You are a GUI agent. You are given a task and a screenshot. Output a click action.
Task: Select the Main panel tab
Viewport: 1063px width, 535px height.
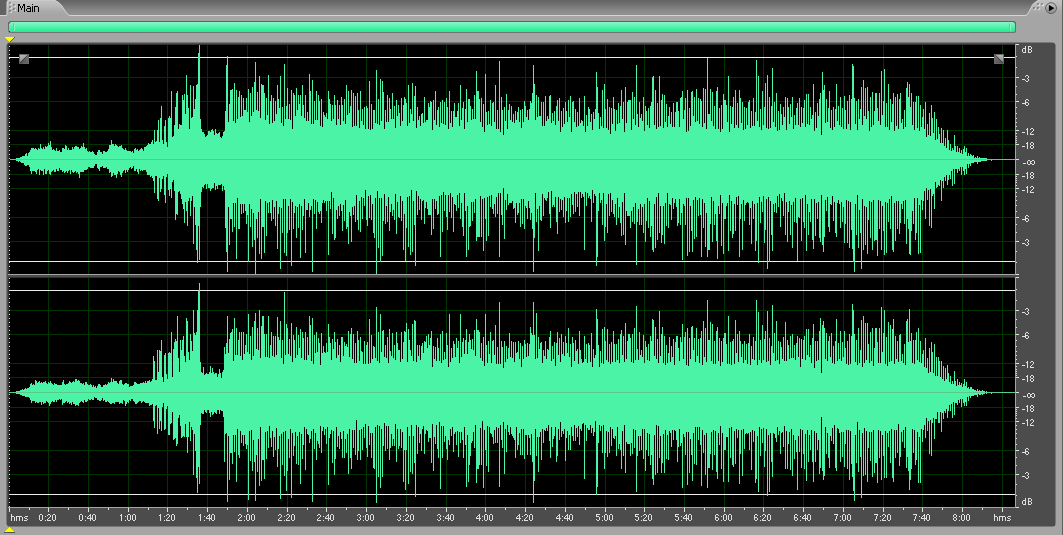click(x=30, y=8)
